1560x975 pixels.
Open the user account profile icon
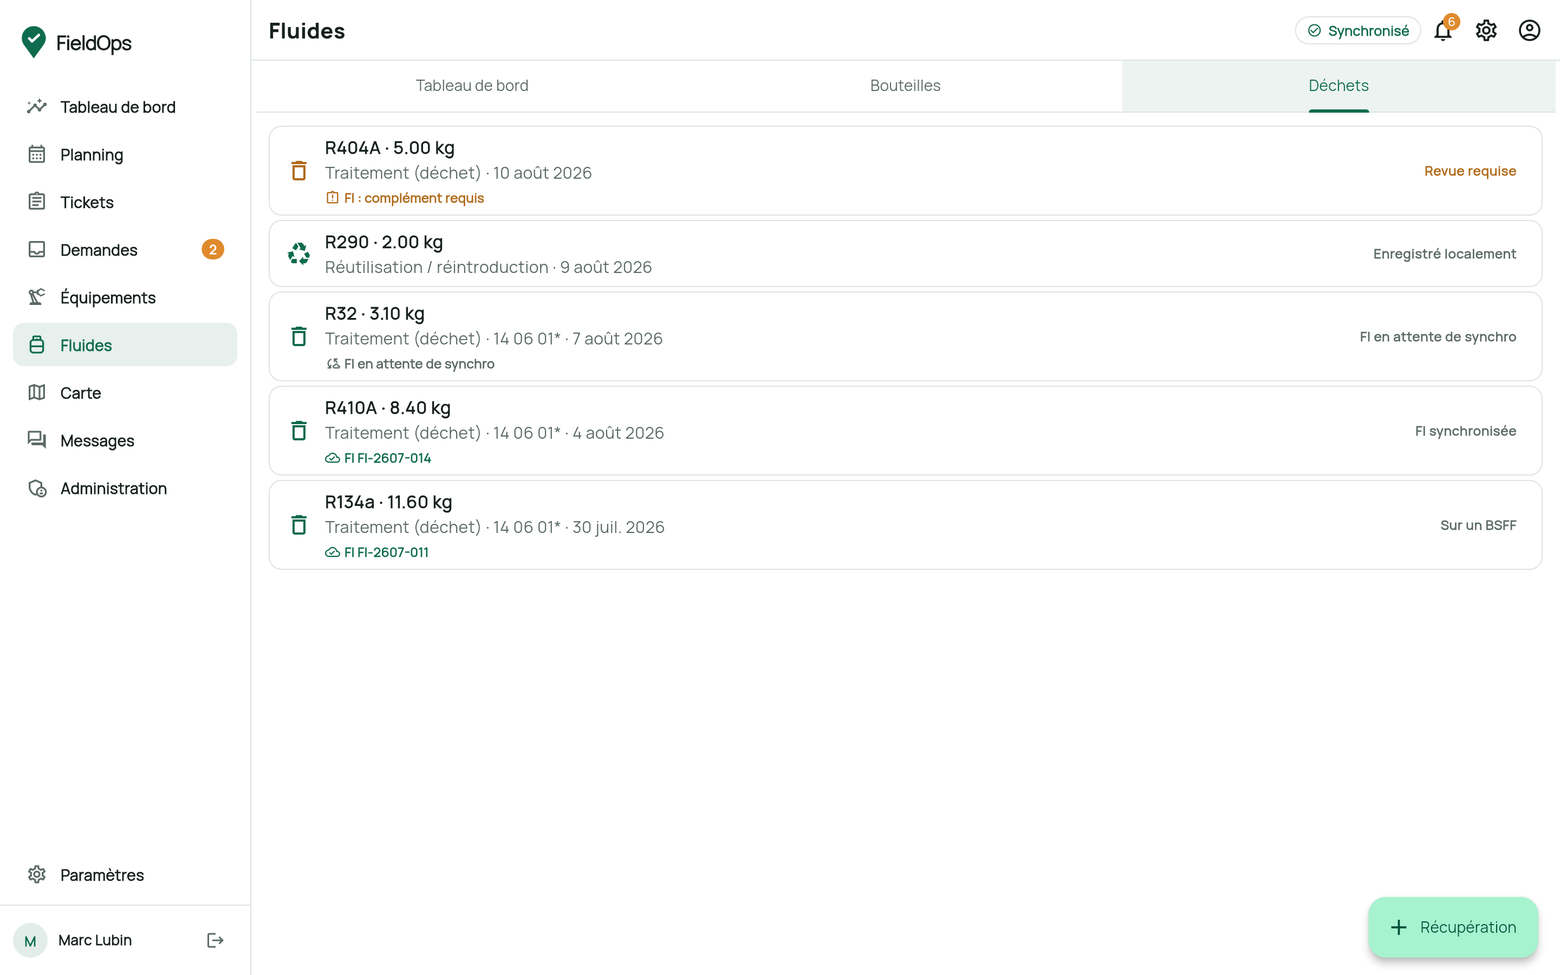point(1529,31)
